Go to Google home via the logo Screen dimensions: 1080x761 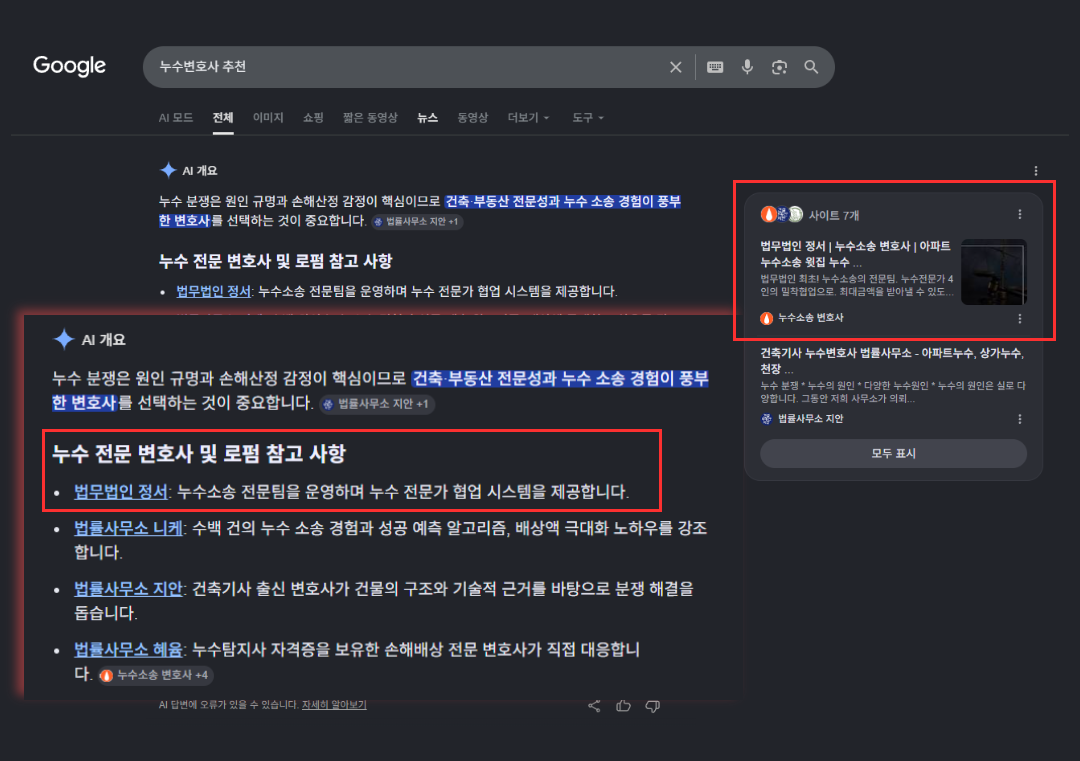click(70, 66)
